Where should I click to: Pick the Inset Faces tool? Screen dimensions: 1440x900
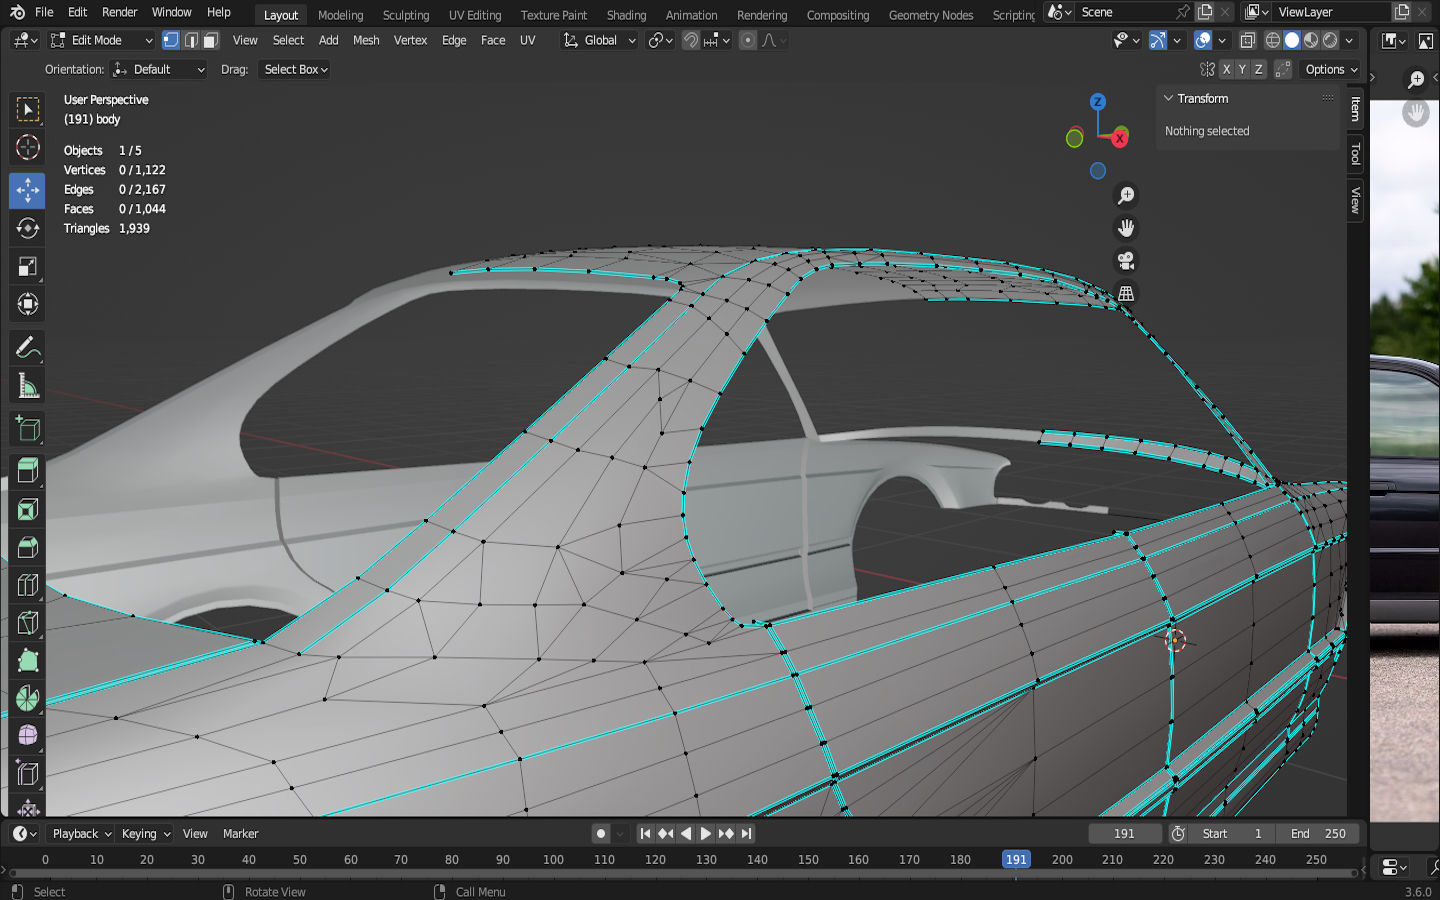[x=27, y=509]
